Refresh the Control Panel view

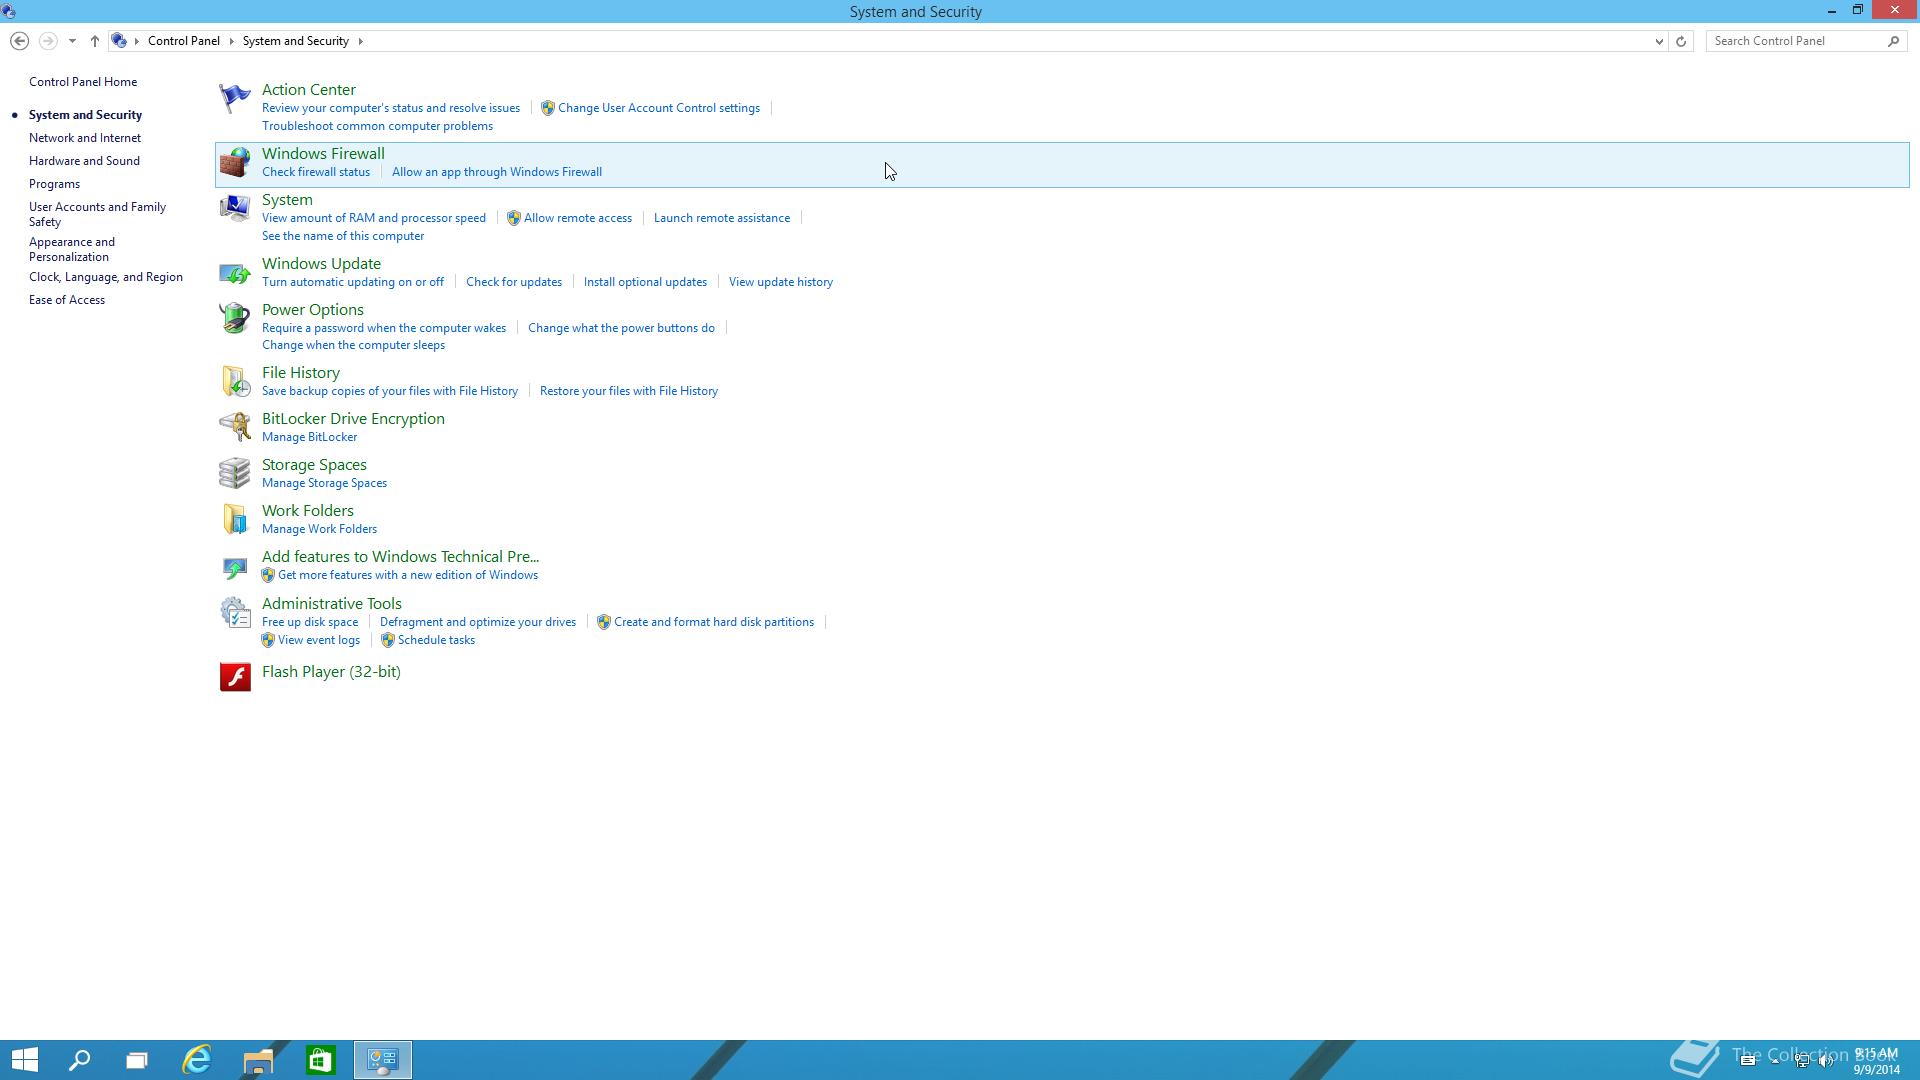point(1681,41)
